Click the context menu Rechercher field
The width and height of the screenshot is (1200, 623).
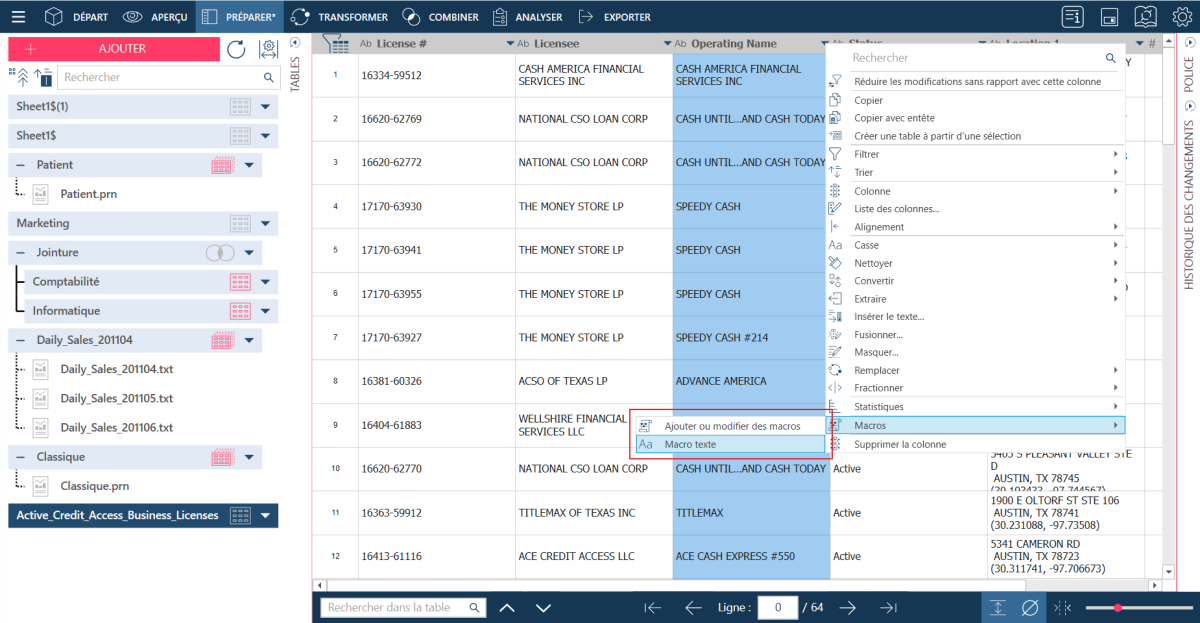[x=984, y=58]
